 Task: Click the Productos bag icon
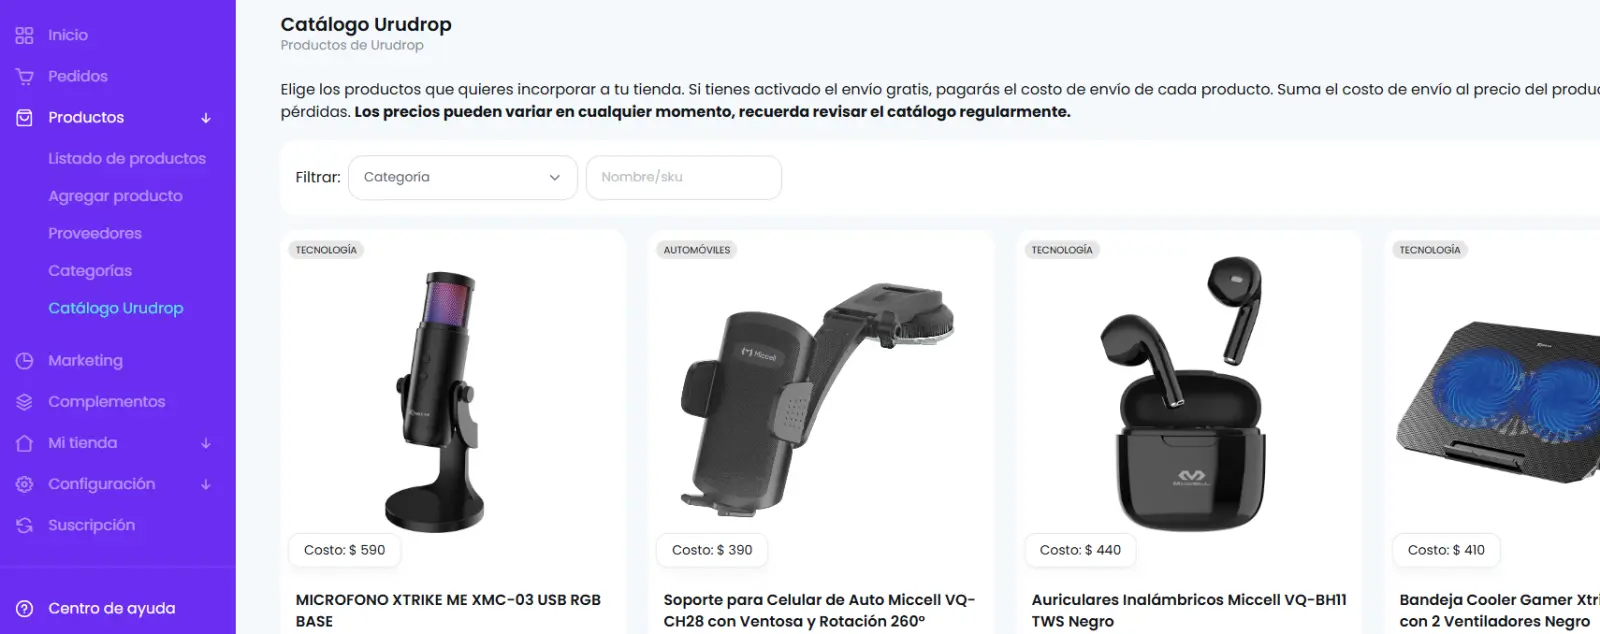24,117
